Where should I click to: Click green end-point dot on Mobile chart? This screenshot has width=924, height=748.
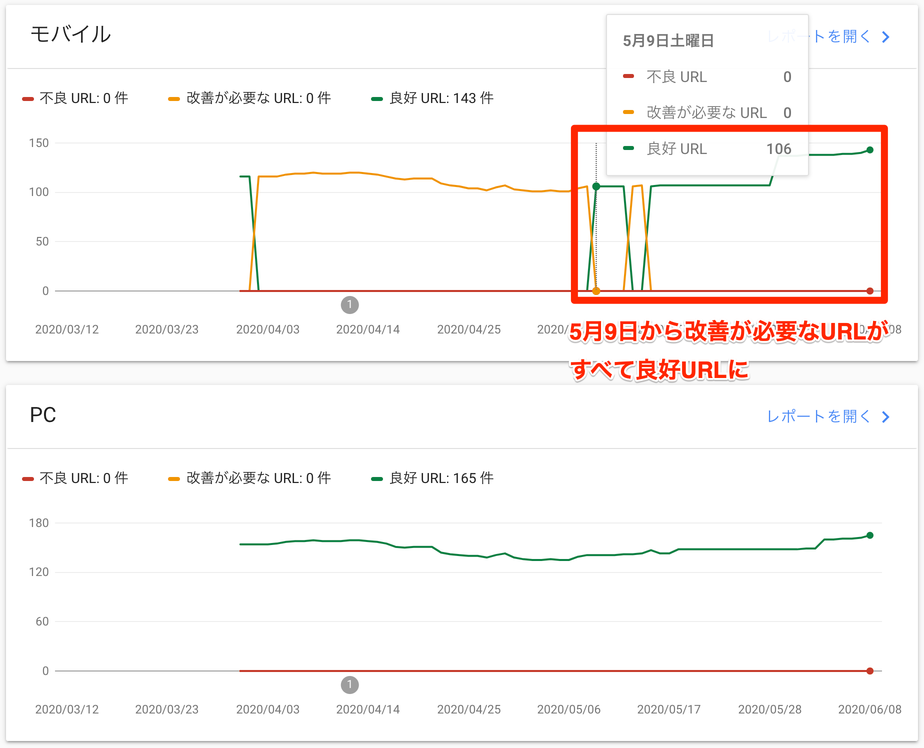870,150
